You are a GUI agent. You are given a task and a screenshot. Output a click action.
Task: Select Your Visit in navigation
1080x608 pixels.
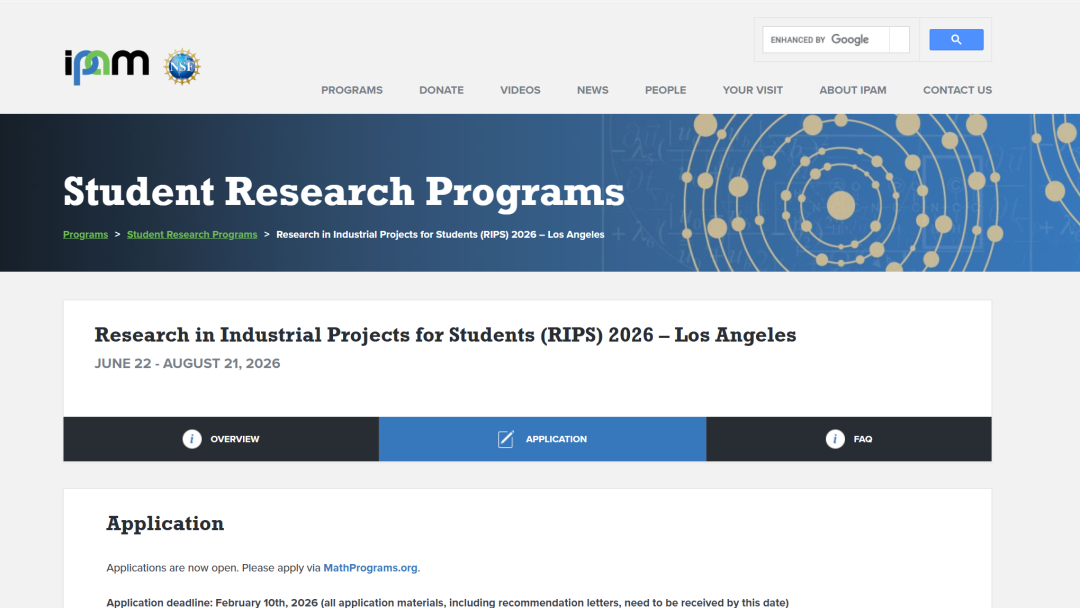752,90
